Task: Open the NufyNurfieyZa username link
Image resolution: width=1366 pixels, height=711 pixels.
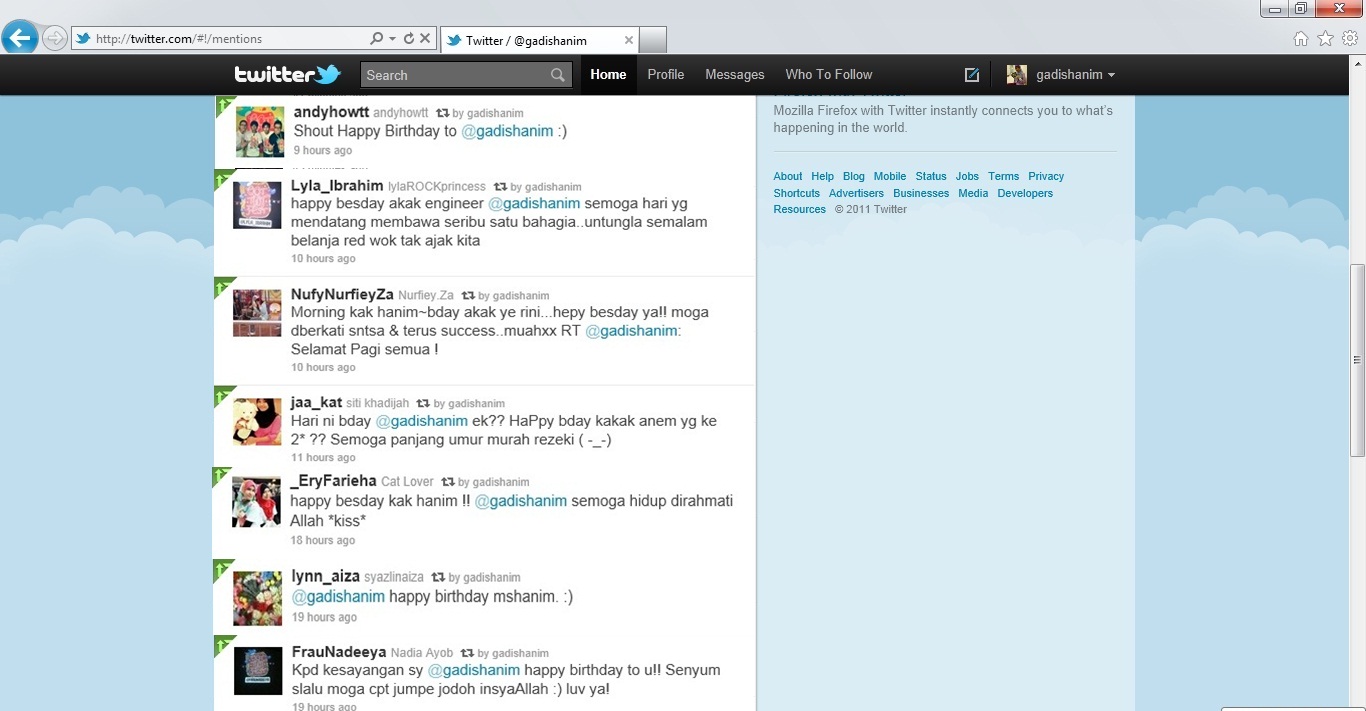Action: (x=342, y=294)
